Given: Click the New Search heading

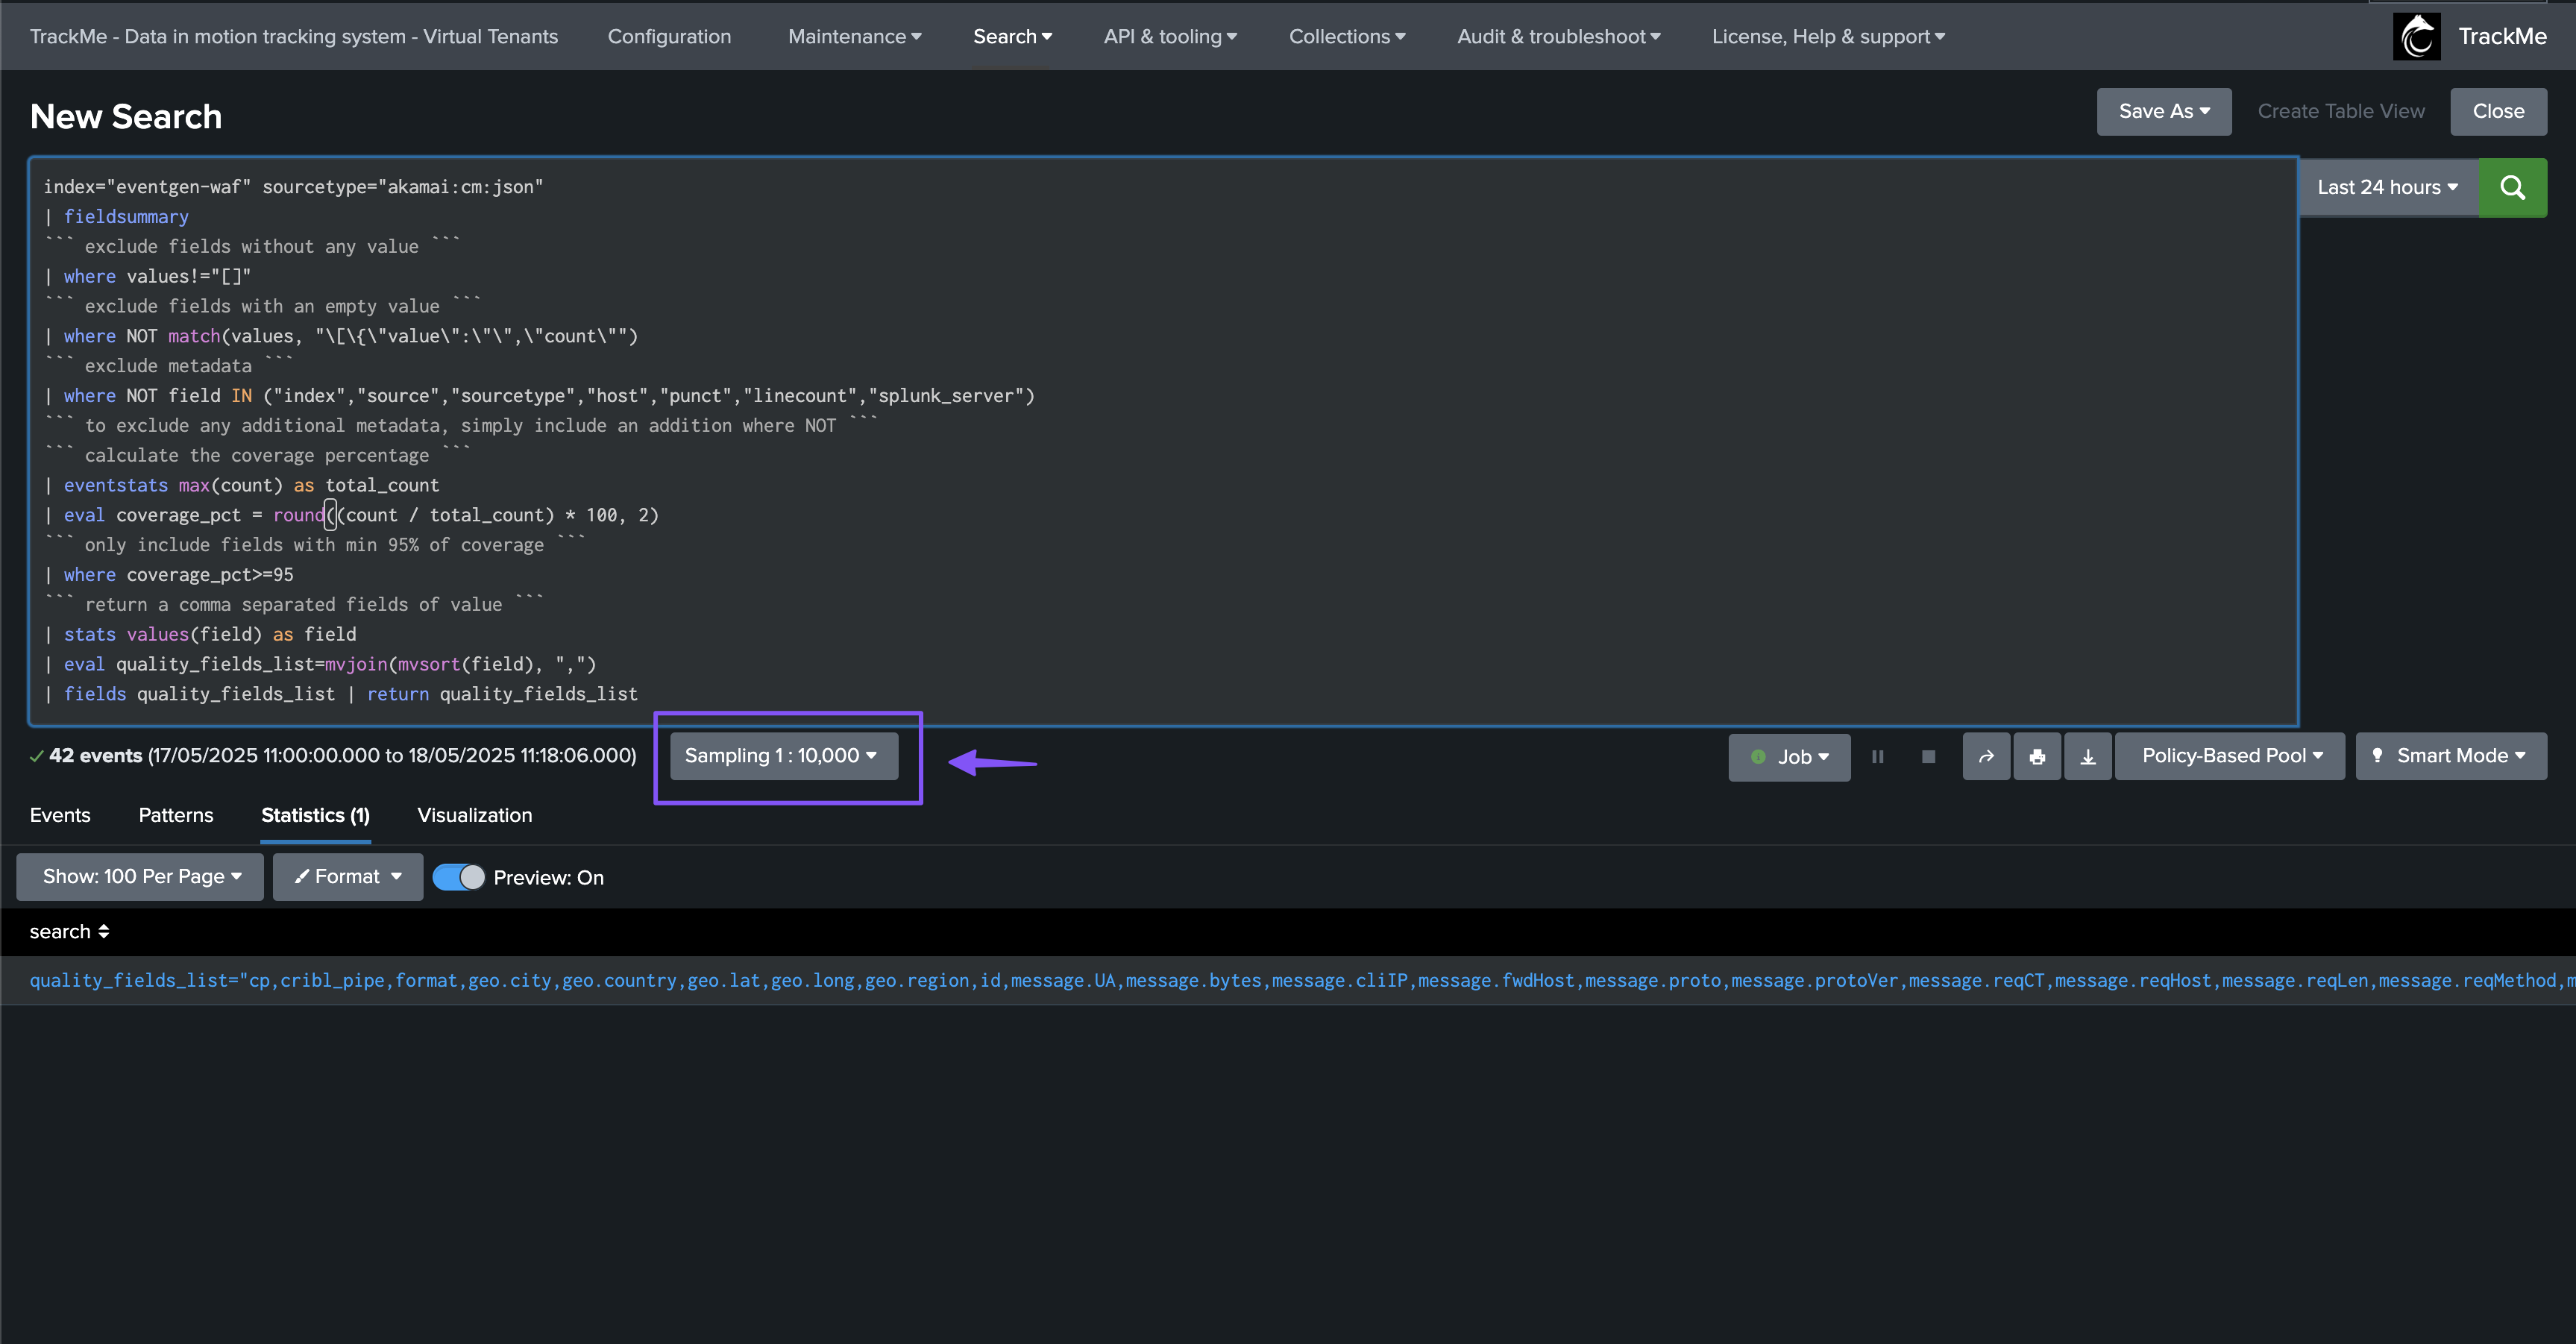Looking at the screenshot, I should [x=126, y=117].
